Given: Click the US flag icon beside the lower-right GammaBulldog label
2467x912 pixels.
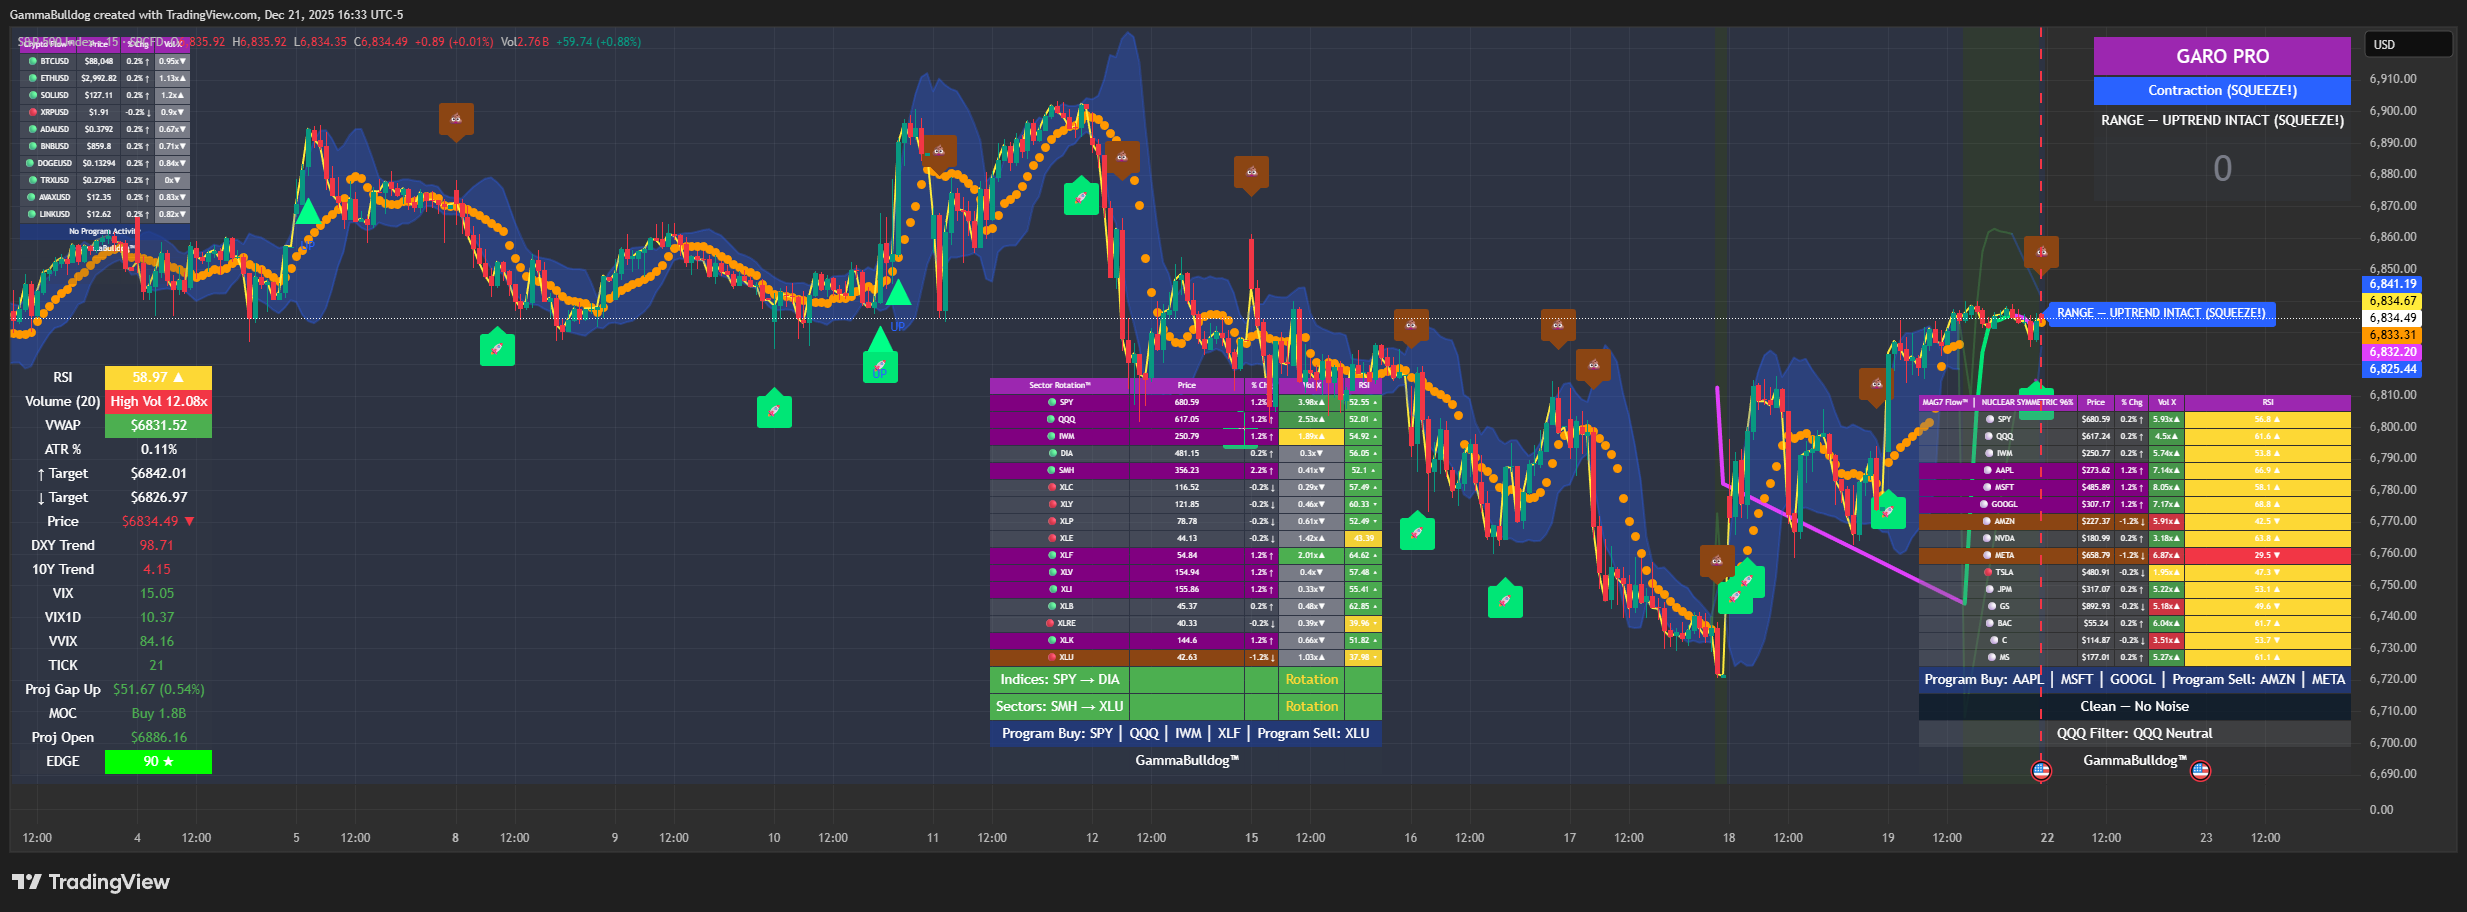Looking at the screenshot, I should pyautogui.click(x=2200, y=770).
